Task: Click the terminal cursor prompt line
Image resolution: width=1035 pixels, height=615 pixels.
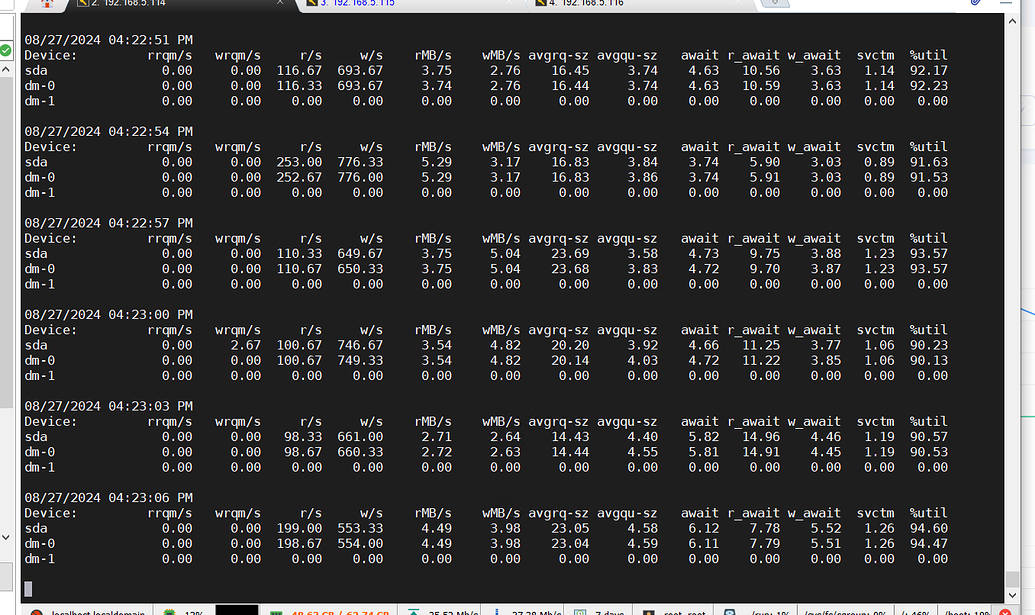Action: click(x=29, y=589)
